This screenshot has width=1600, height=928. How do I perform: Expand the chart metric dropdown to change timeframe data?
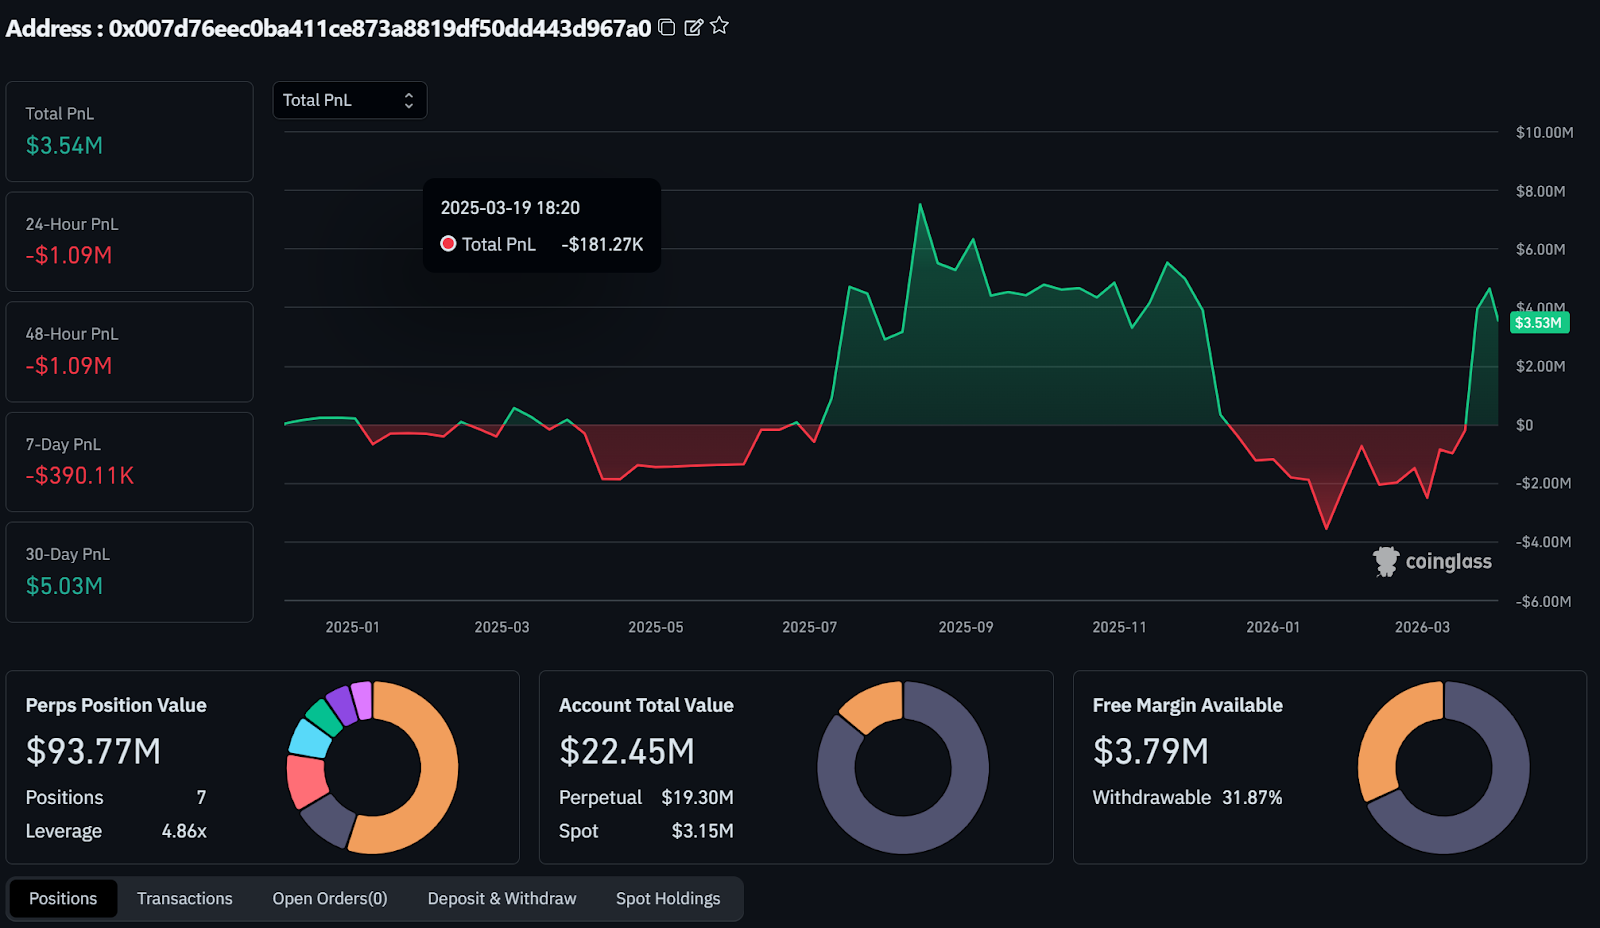pyautogui.click(x=349, y=100)
